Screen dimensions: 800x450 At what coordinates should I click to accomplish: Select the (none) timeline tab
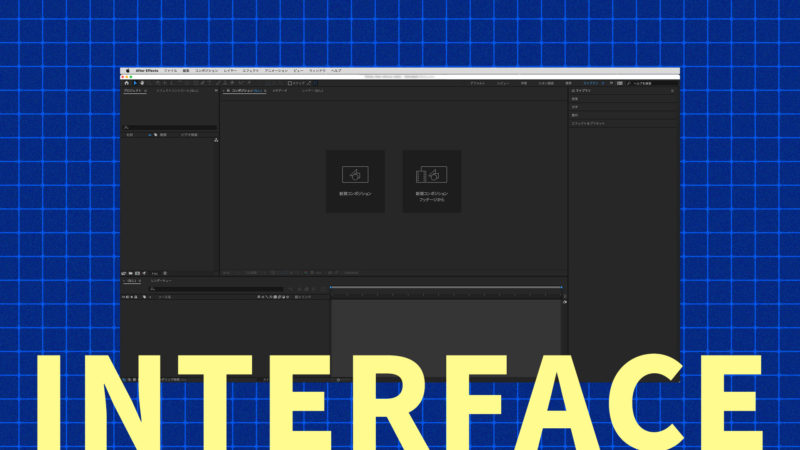133,281
